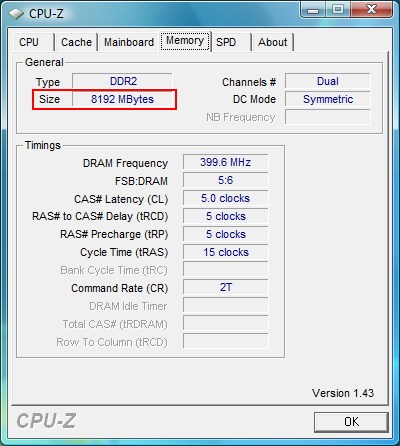This screenshot has width=400, height=446.
Task: Click the Cycle Time (tRAS) label
Action: click(124, 252)
